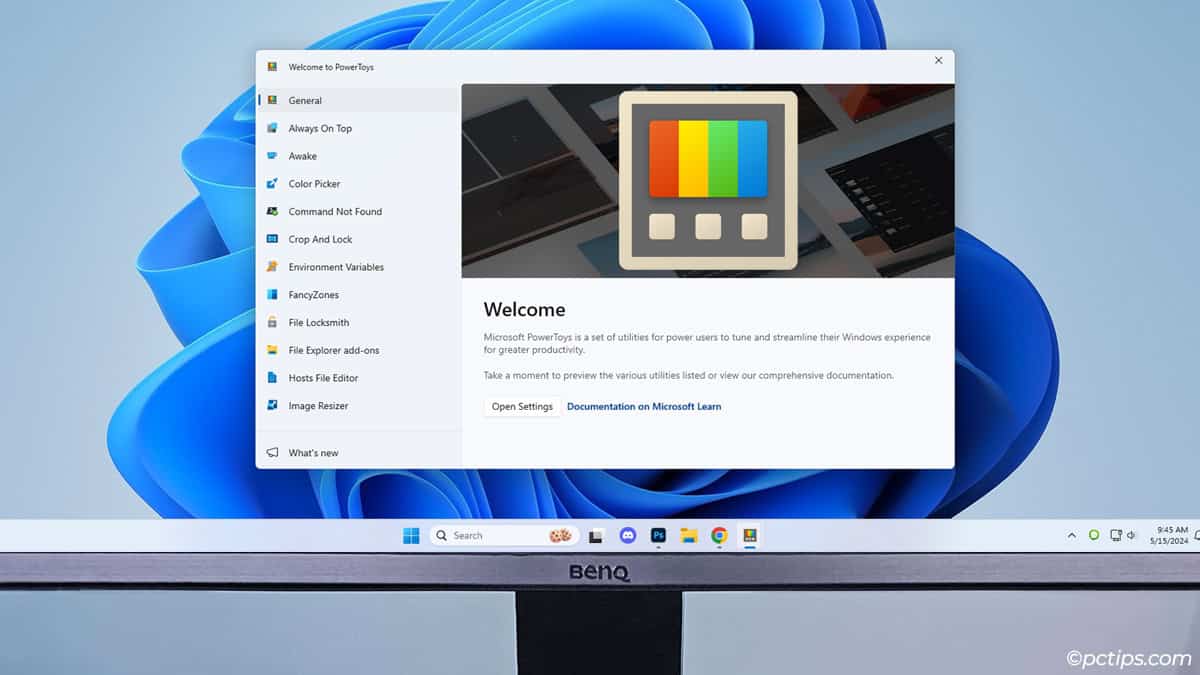Select Hosts File Editor in list

point(323,378)
